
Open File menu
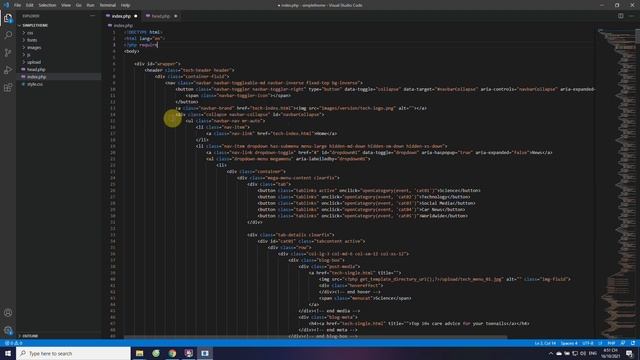18,5
